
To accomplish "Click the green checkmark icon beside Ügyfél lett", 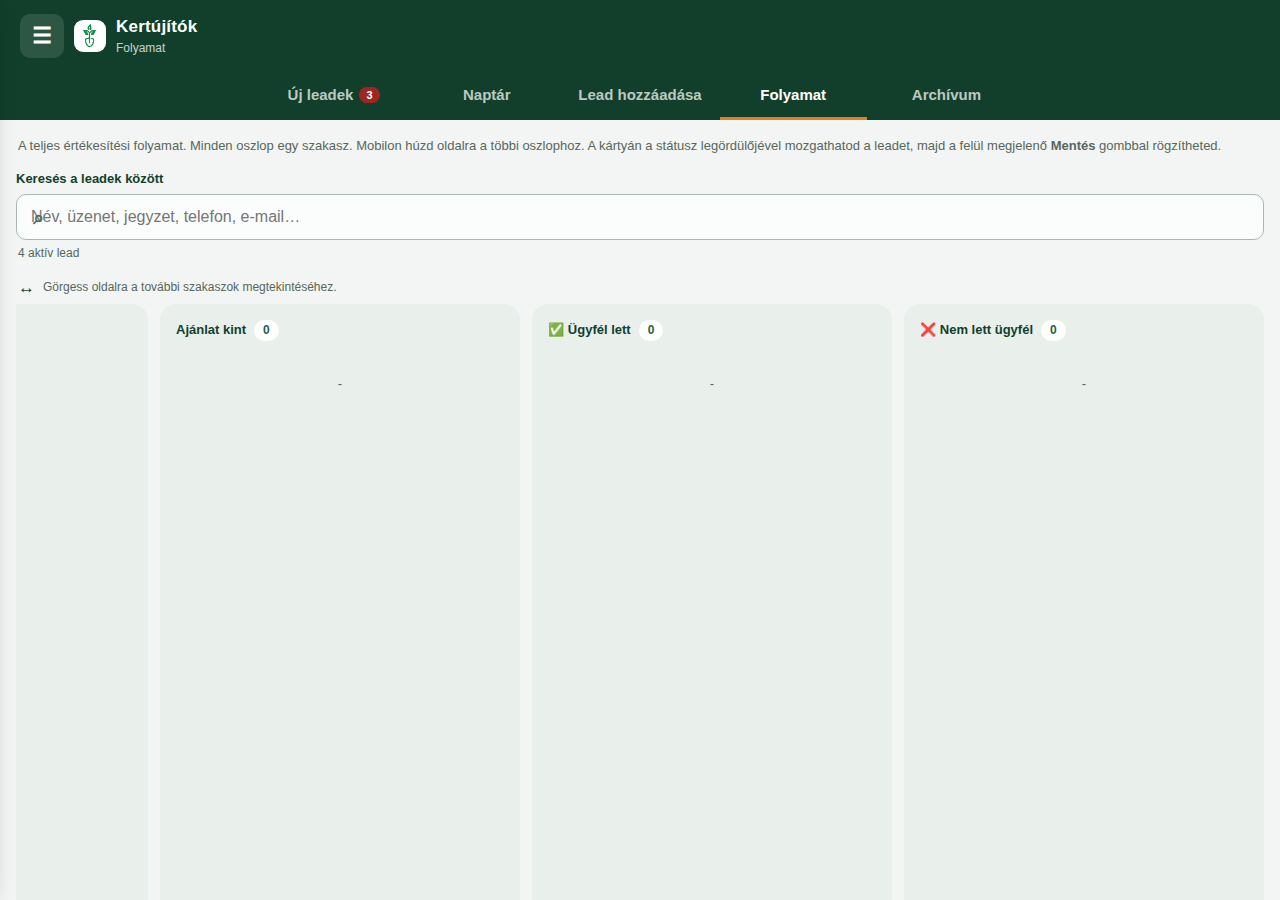I will (x=556, y=330).
